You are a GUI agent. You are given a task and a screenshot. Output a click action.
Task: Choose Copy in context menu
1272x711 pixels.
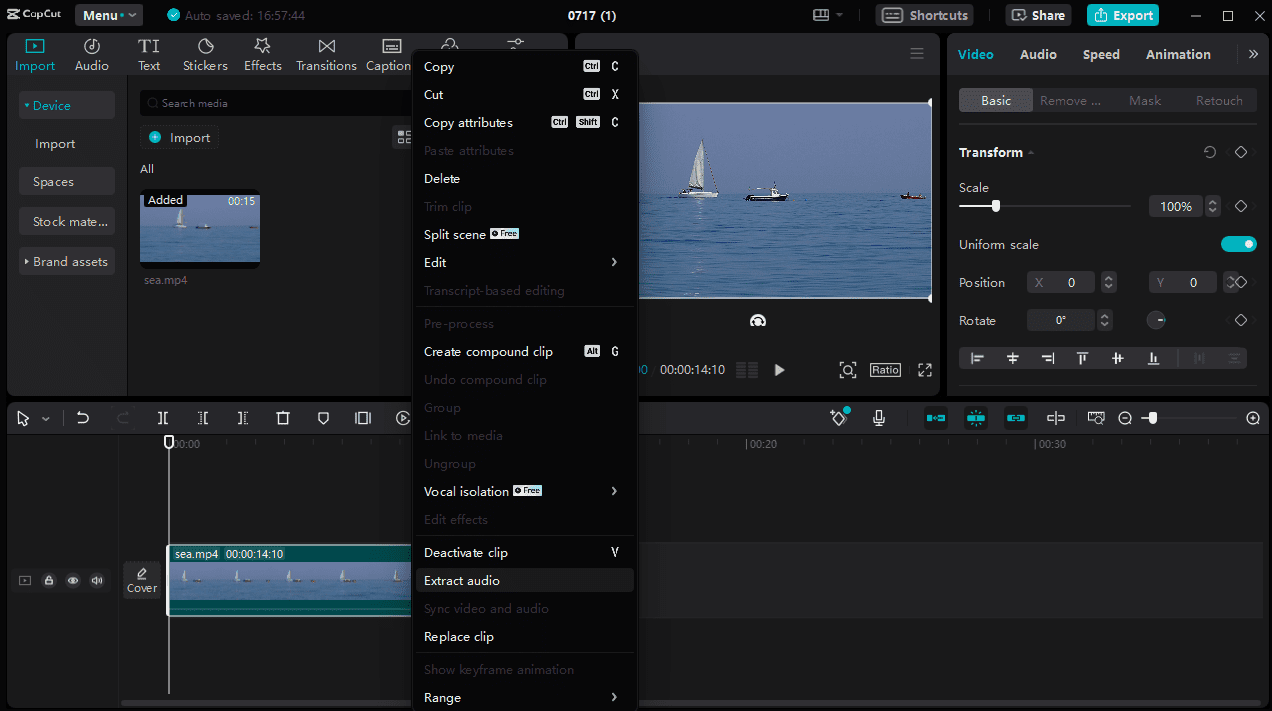tap(525, 66)
